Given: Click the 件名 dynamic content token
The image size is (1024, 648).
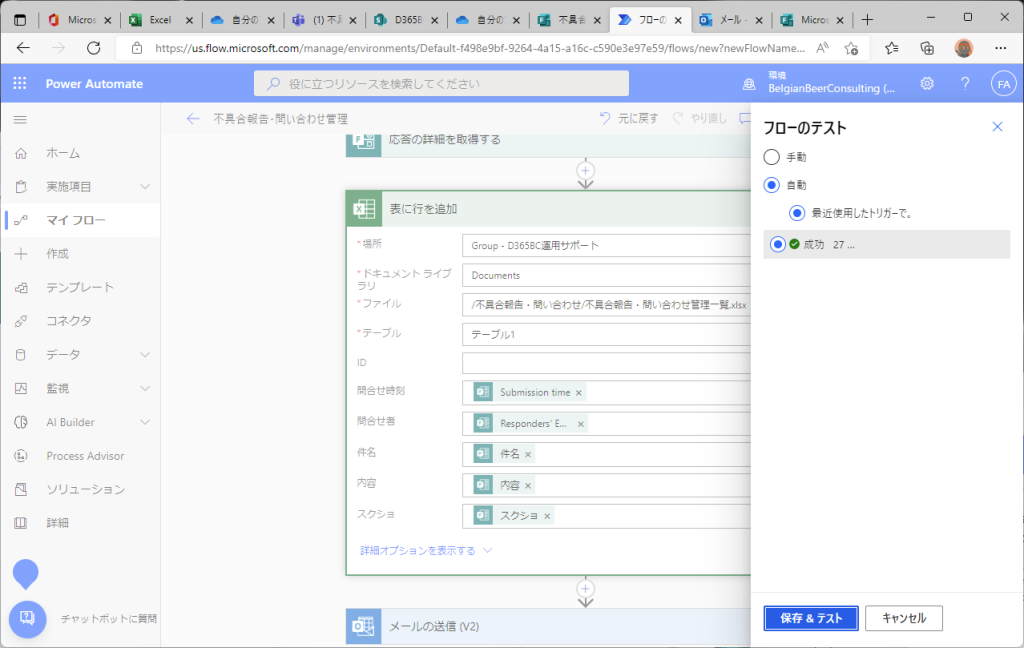Looking at the screenshot, I should [502, 454].
